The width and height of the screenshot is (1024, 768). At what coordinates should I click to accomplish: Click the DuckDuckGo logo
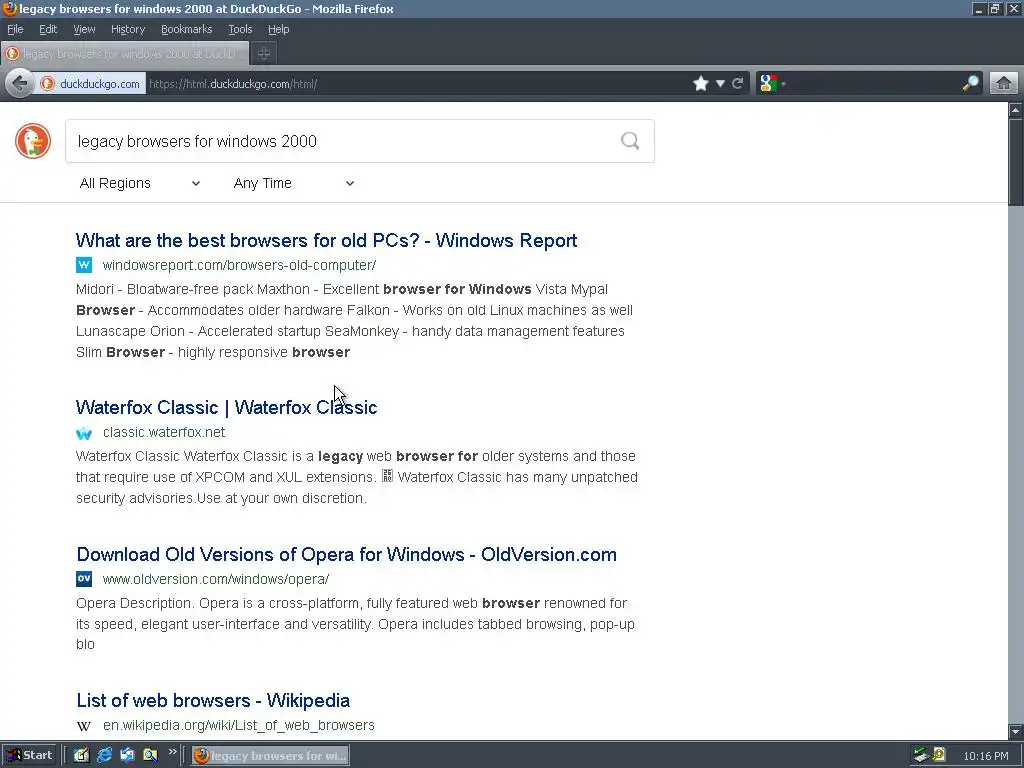click(x=33, y=141)
